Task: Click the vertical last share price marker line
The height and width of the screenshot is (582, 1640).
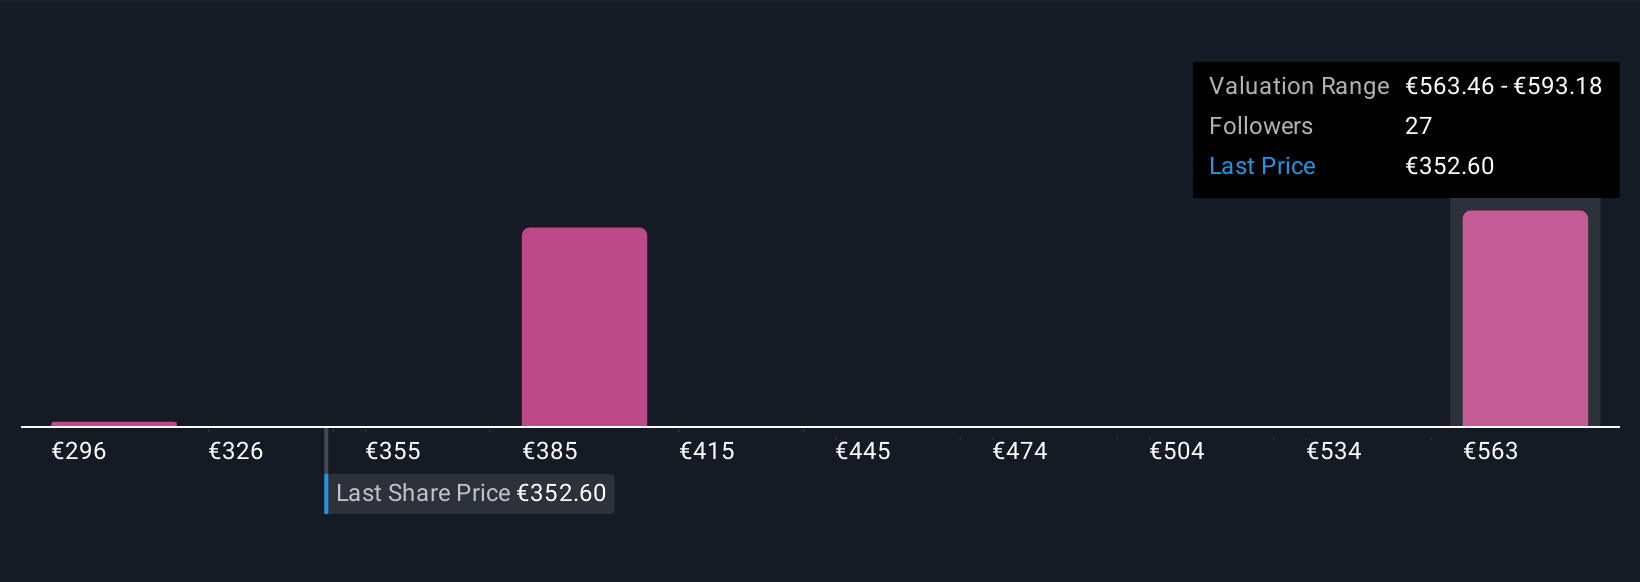Action: pyautogui.click(x=326, y=452)
